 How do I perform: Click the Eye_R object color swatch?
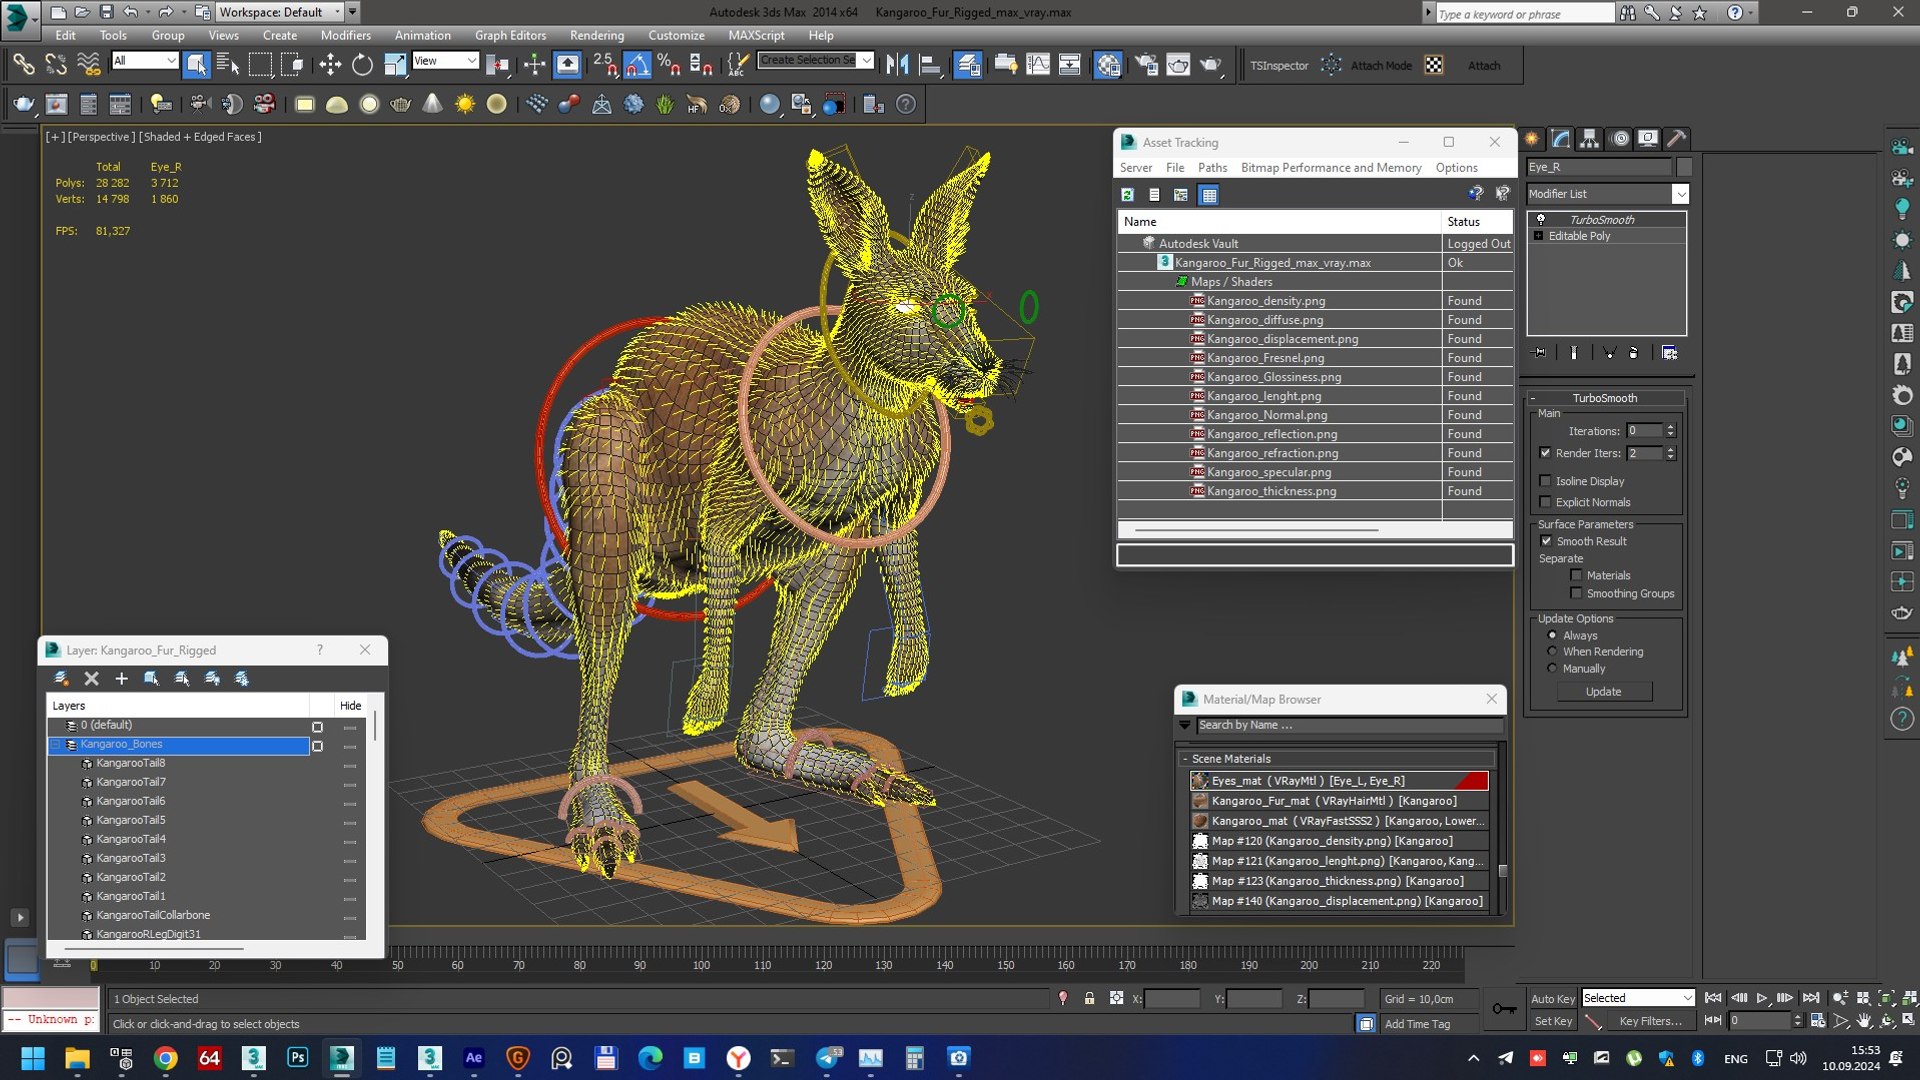pos(1684,167)
